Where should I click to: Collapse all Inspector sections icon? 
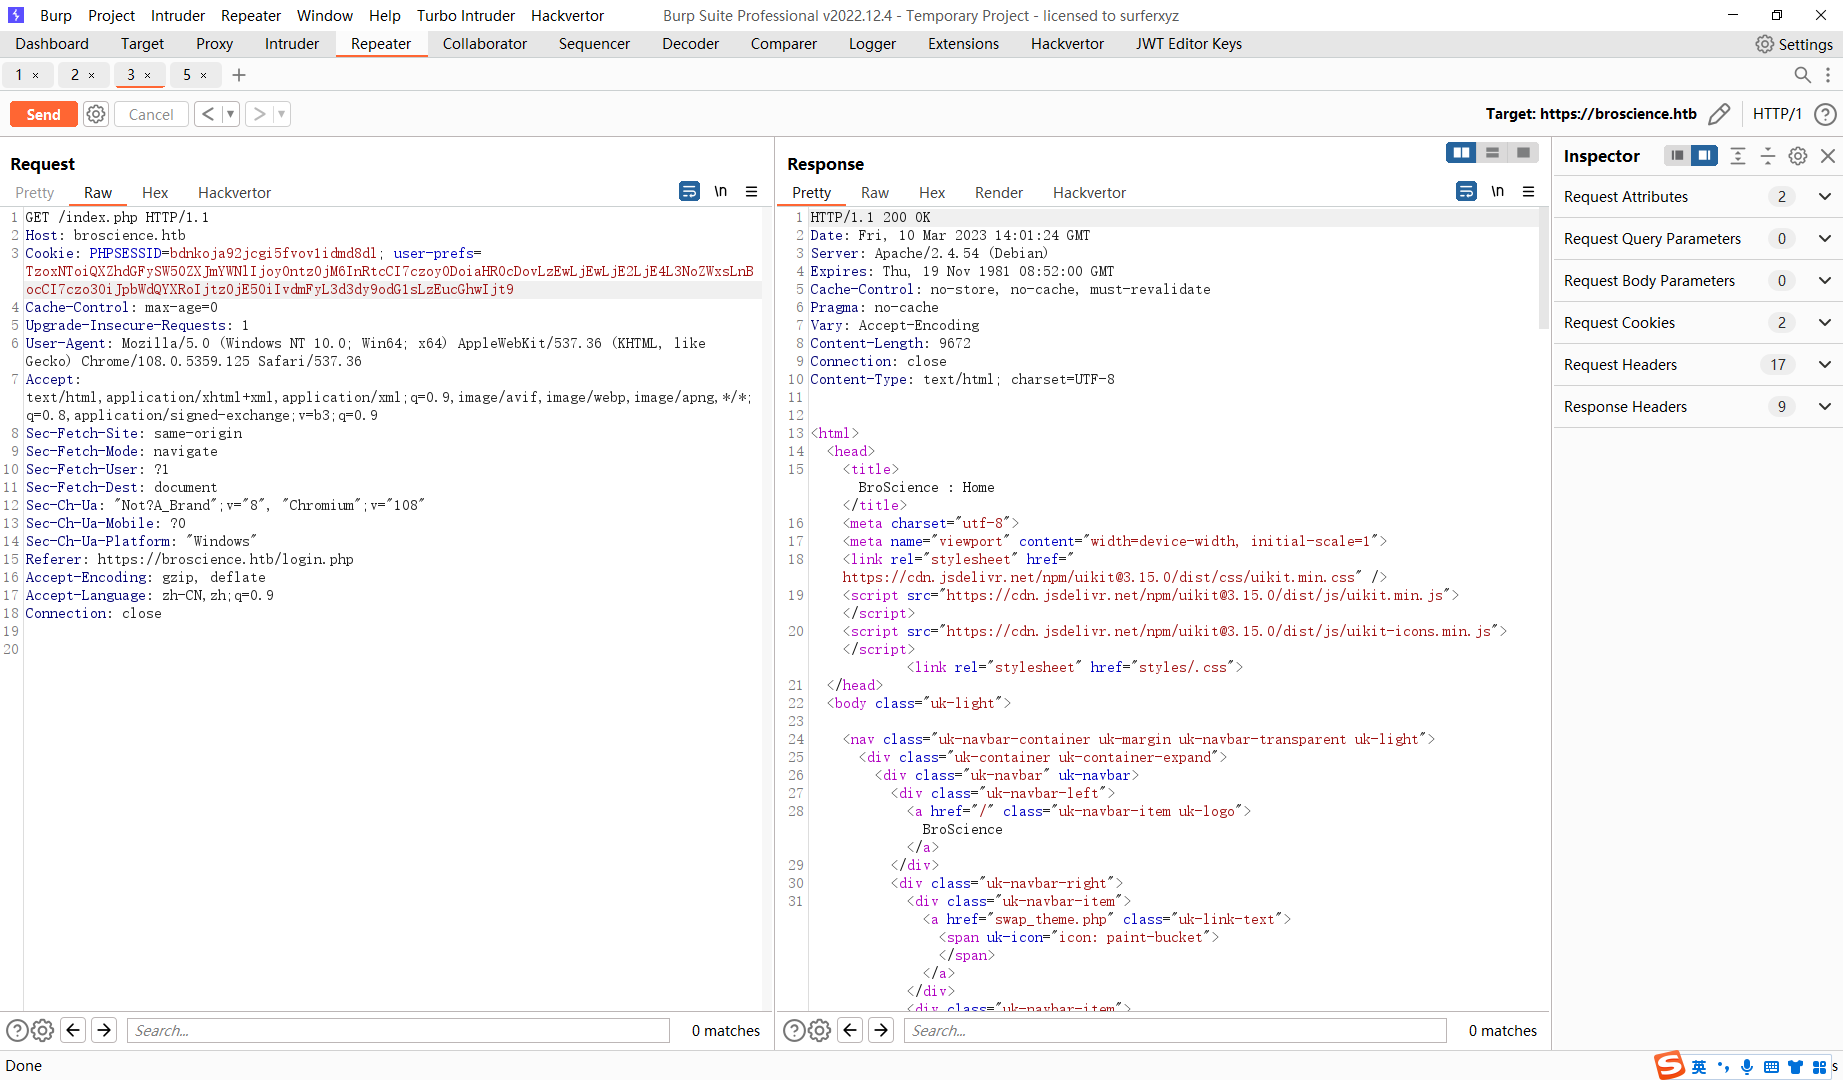[x=1768, y=155]
